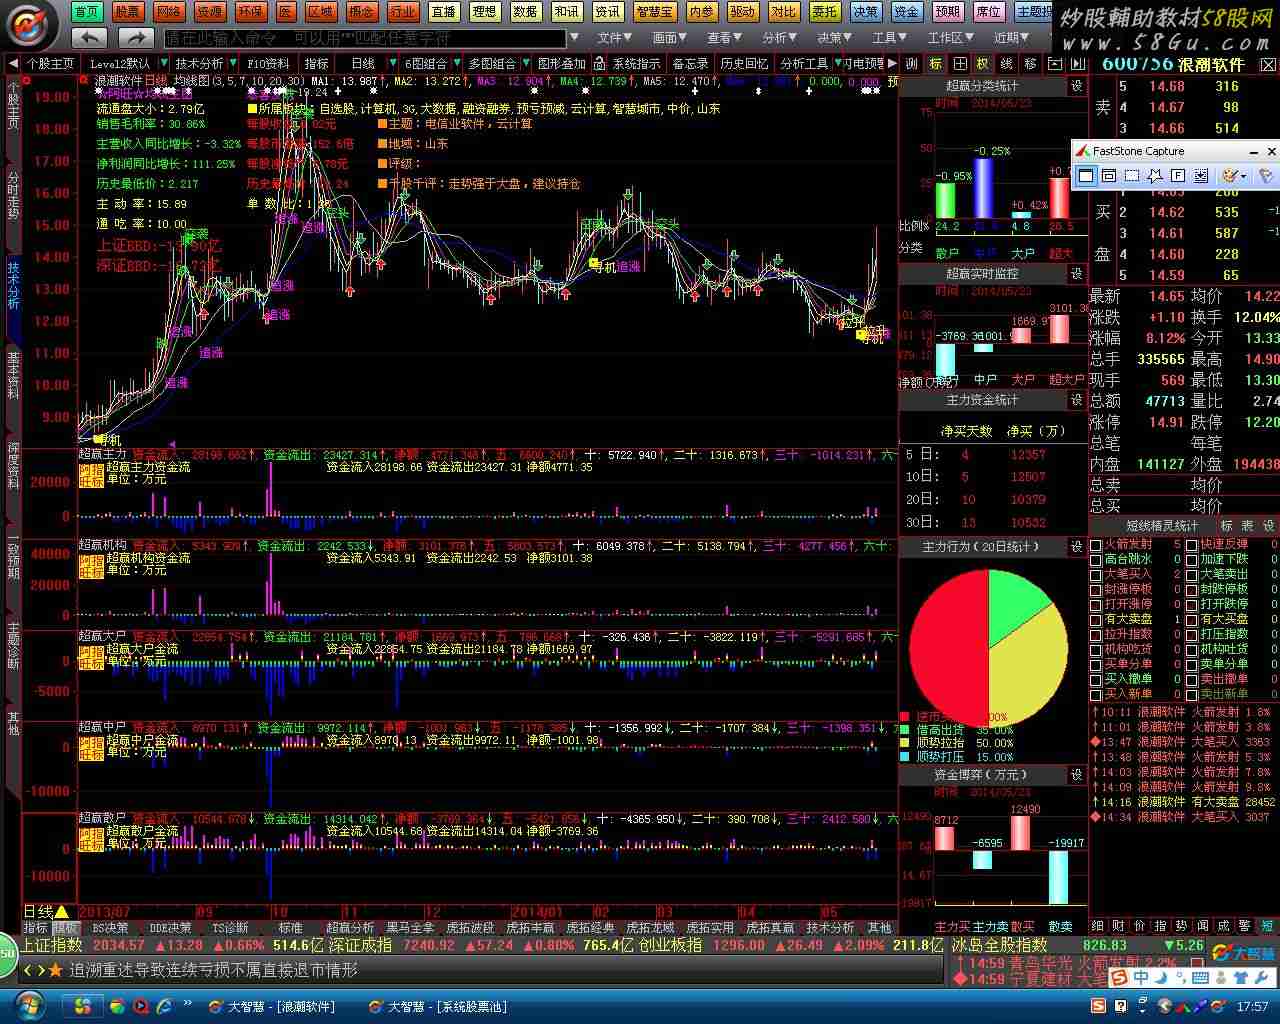Viewport: 1280px width, 1024px height.
Task: Toggle the 有大卖盘 checkbox
Action: pyautogui.click(x=1096, y=620)
